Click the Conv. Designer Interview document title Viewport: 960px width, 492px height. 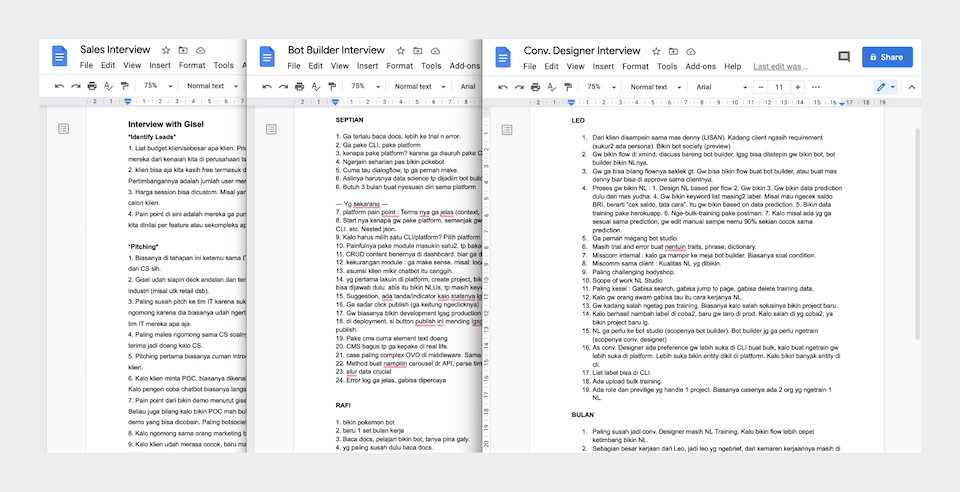click(x=582, y=51)
